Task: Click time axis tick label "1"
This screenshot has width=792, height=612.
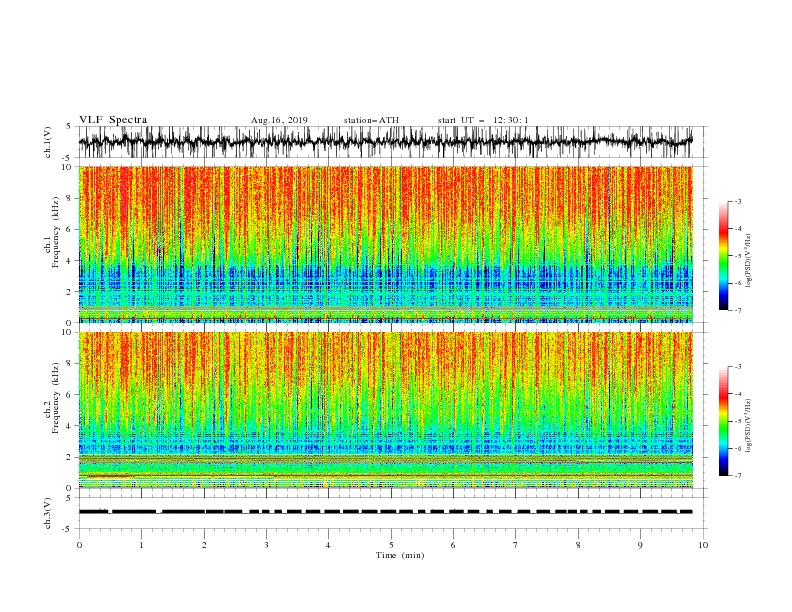Action: point(141,545)
